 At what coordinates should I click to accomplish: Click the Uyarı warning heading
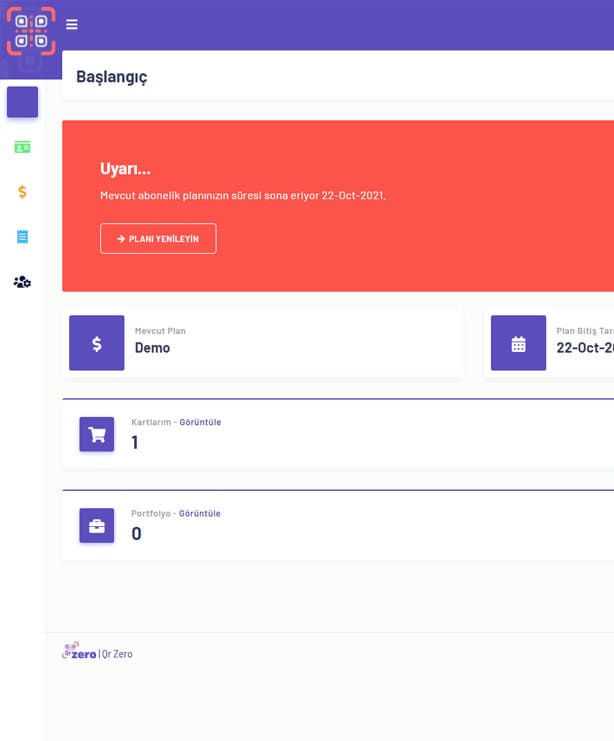(x=125, y=168)
